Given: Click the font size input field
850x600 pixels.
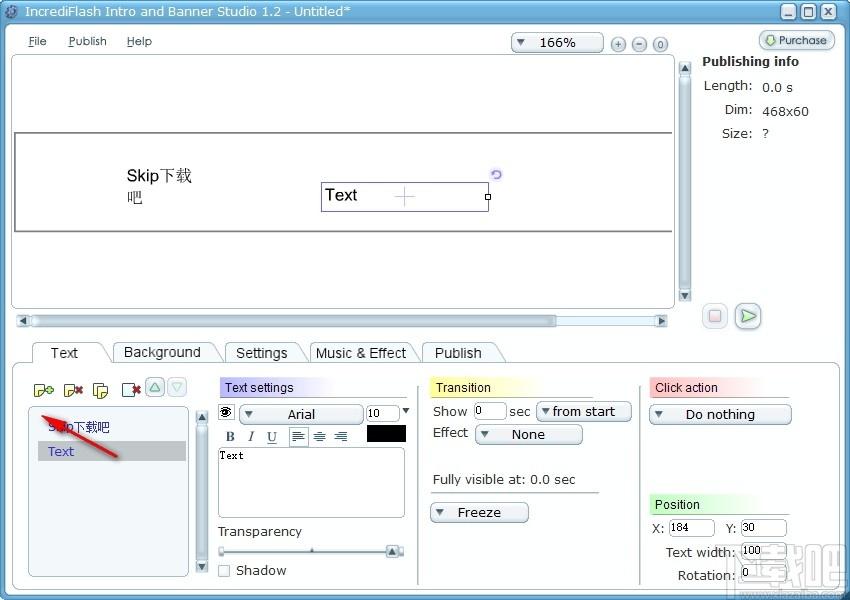Looking at the screenshot, I should click(383, 414).
